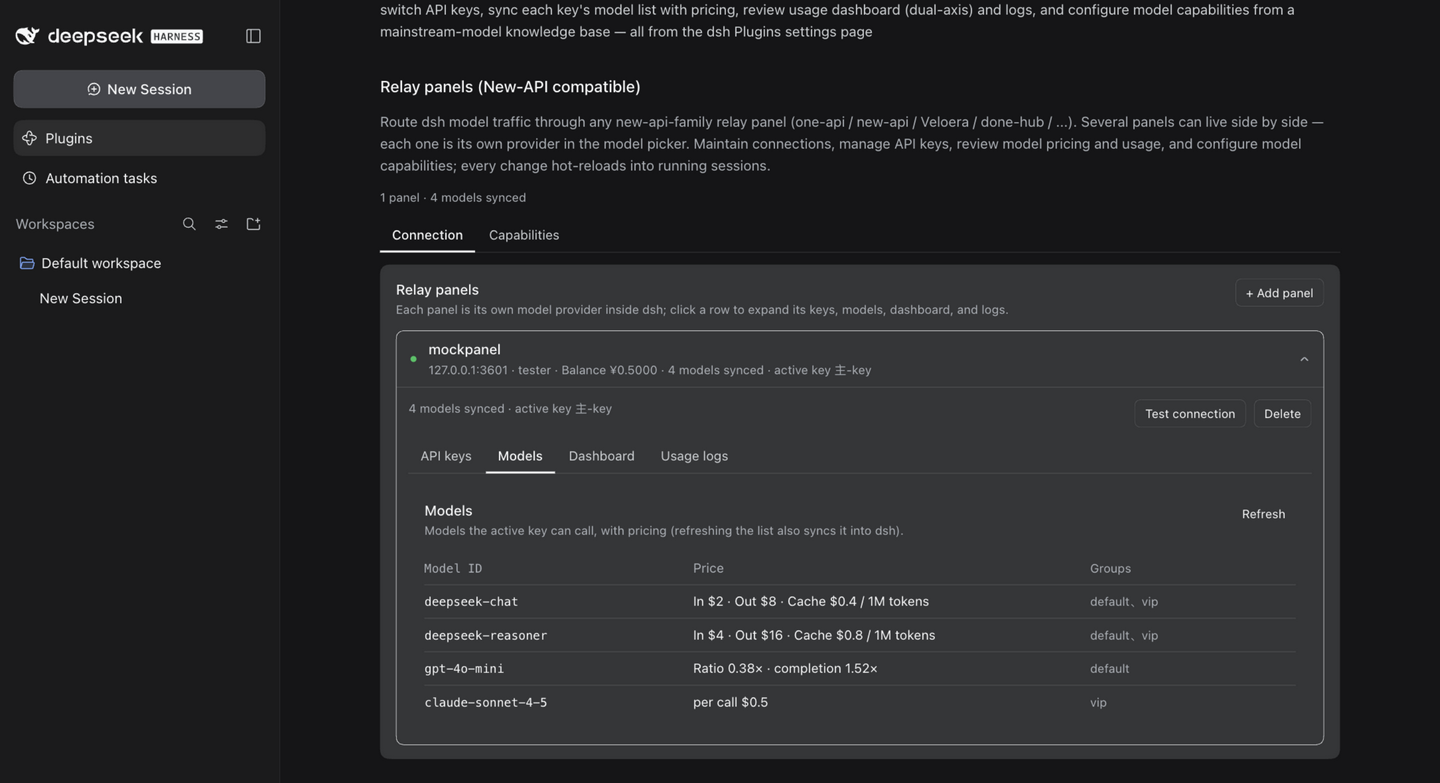Click '1 panel · 4 models synced' status
Screen dimensions: 1440x783
tap(453, 197)
